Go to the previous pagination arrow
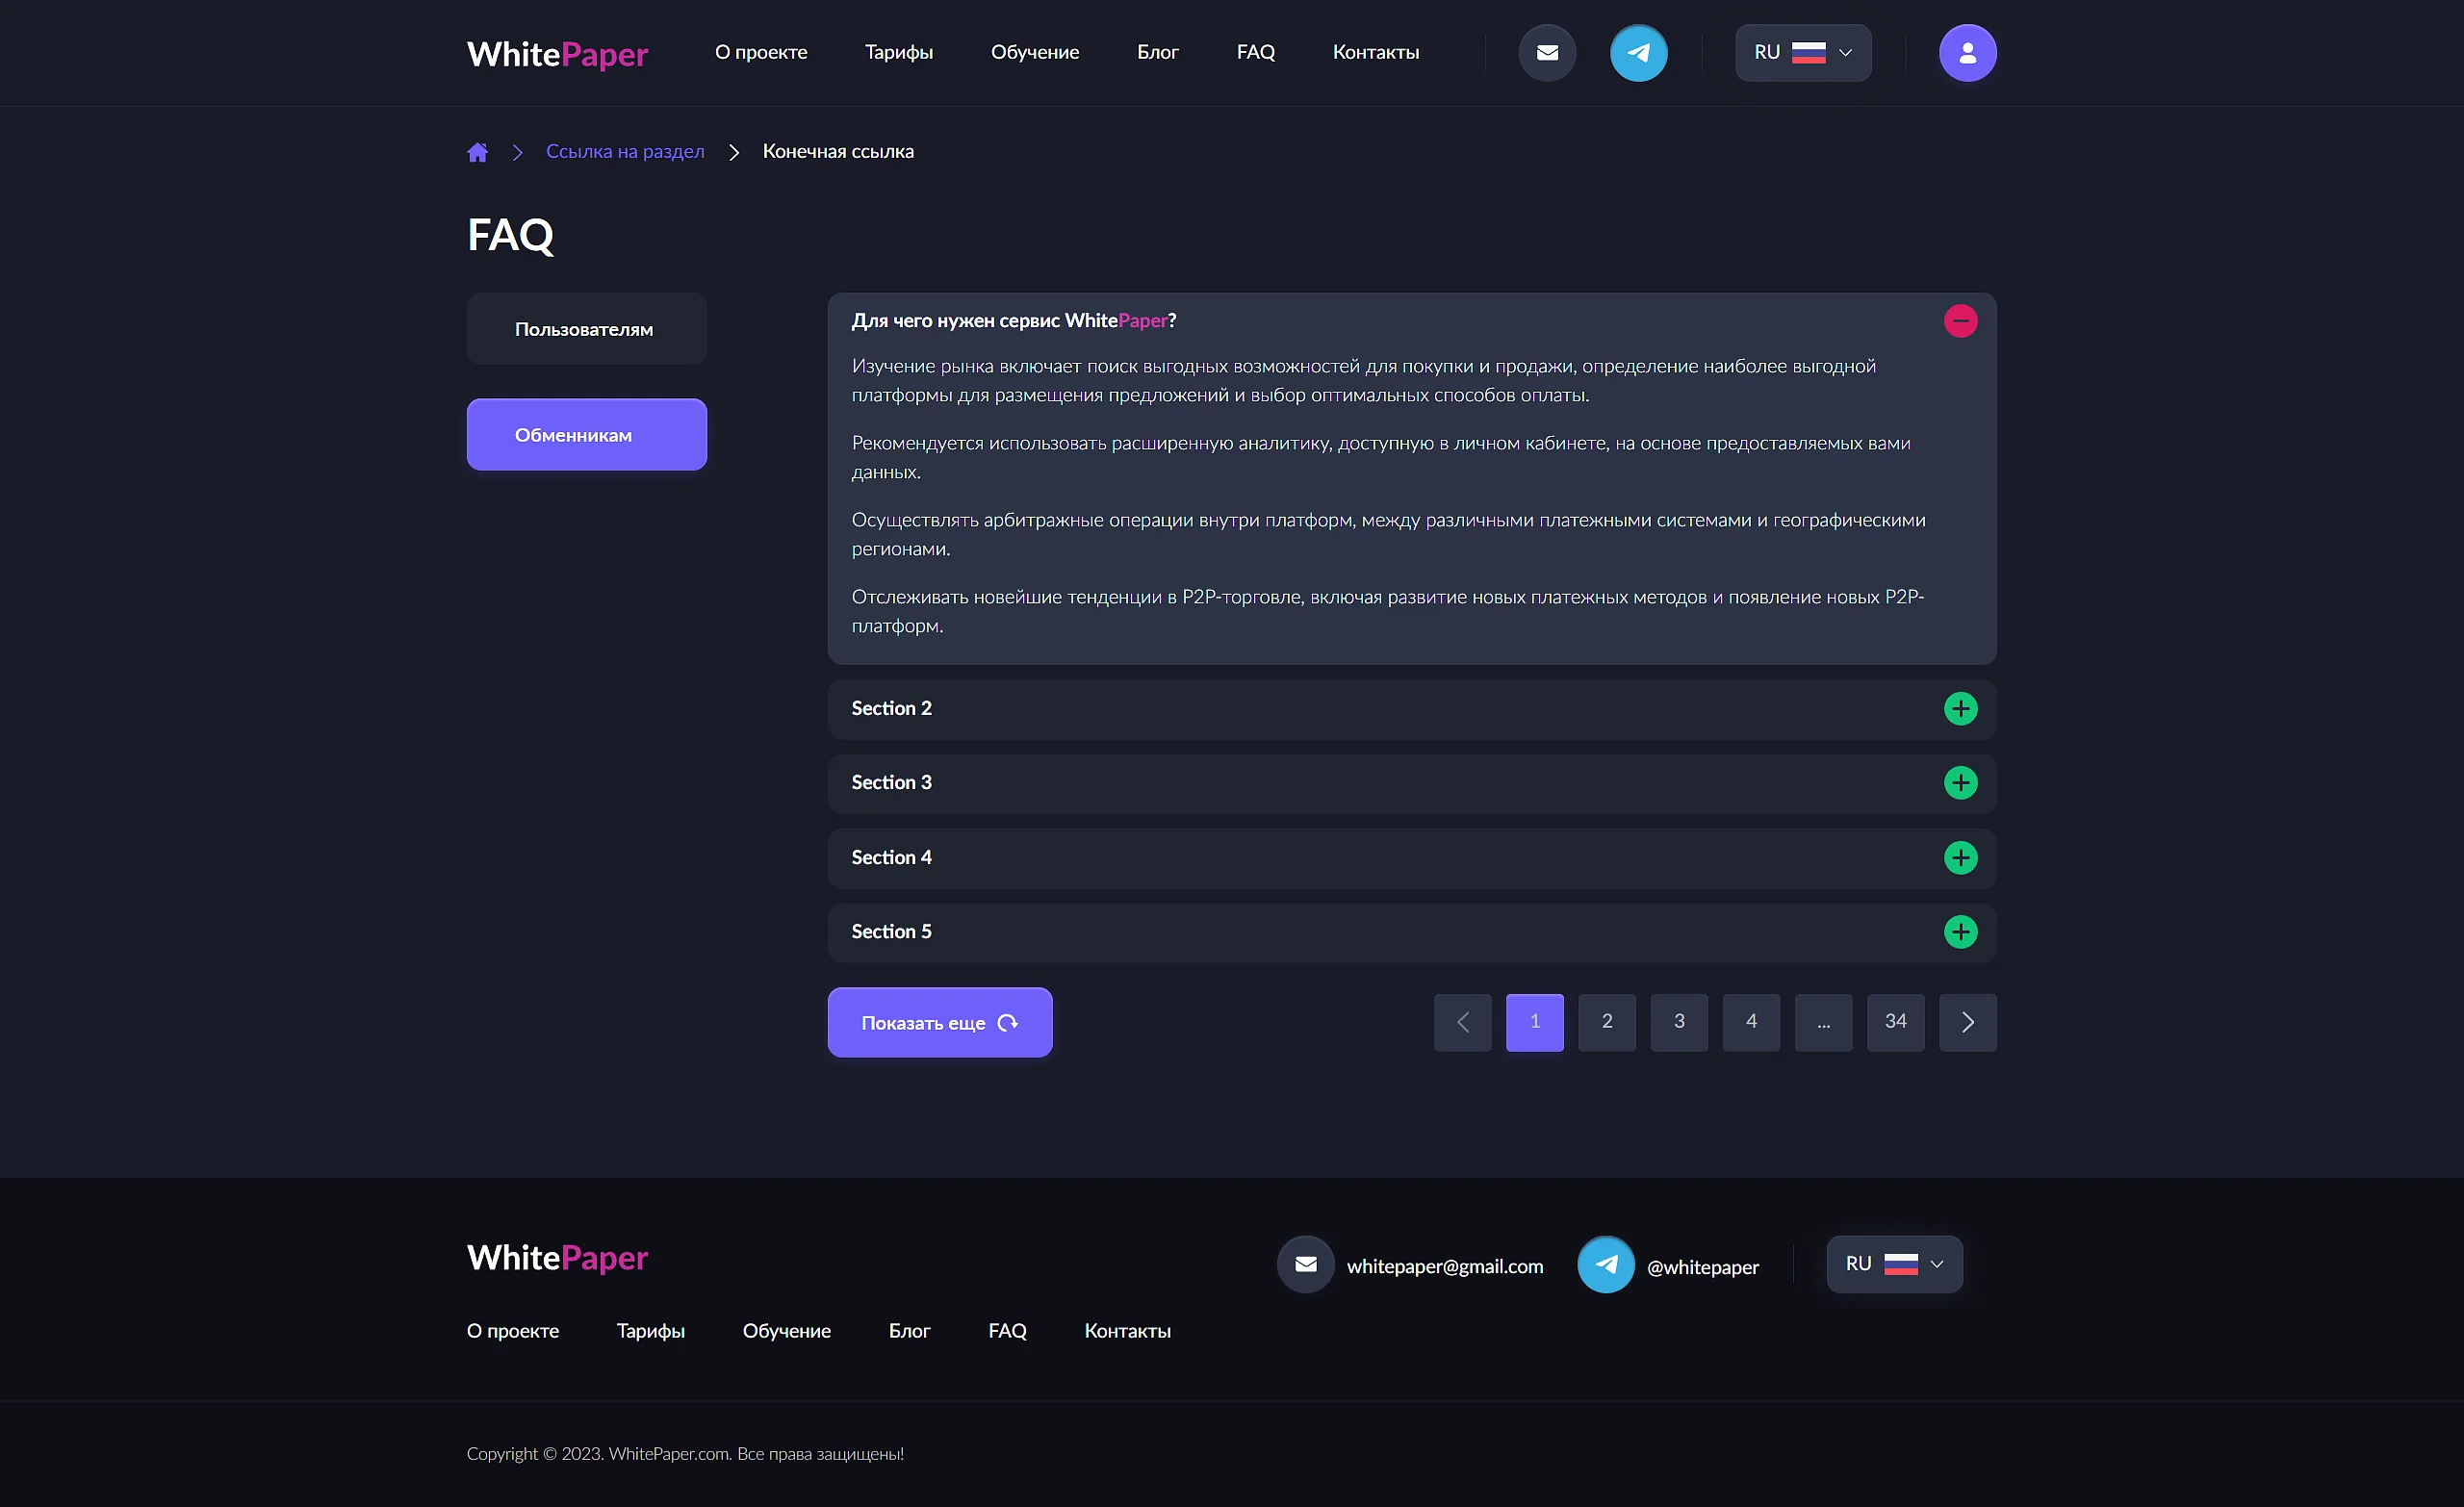This screenshot has height=1507, width=2464. (x=1462, y=1022)
